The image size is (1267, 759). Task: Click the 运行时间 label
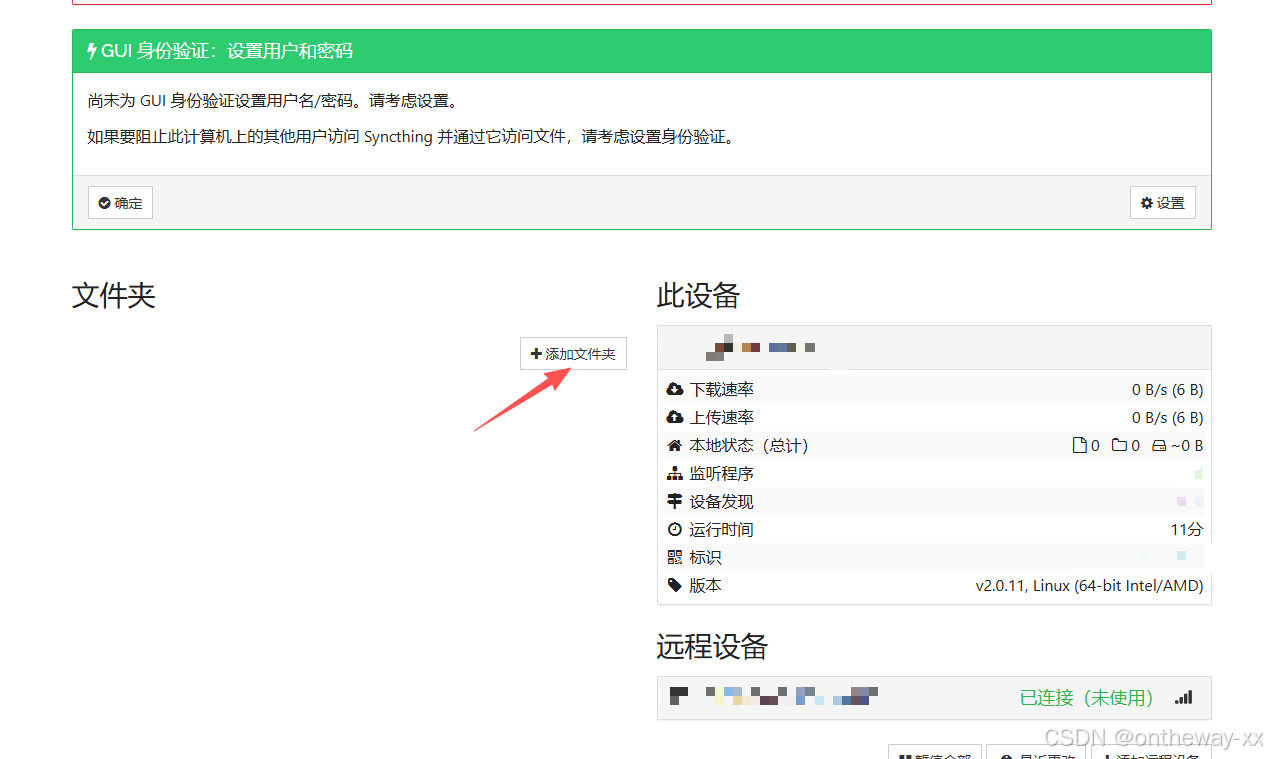721,529
